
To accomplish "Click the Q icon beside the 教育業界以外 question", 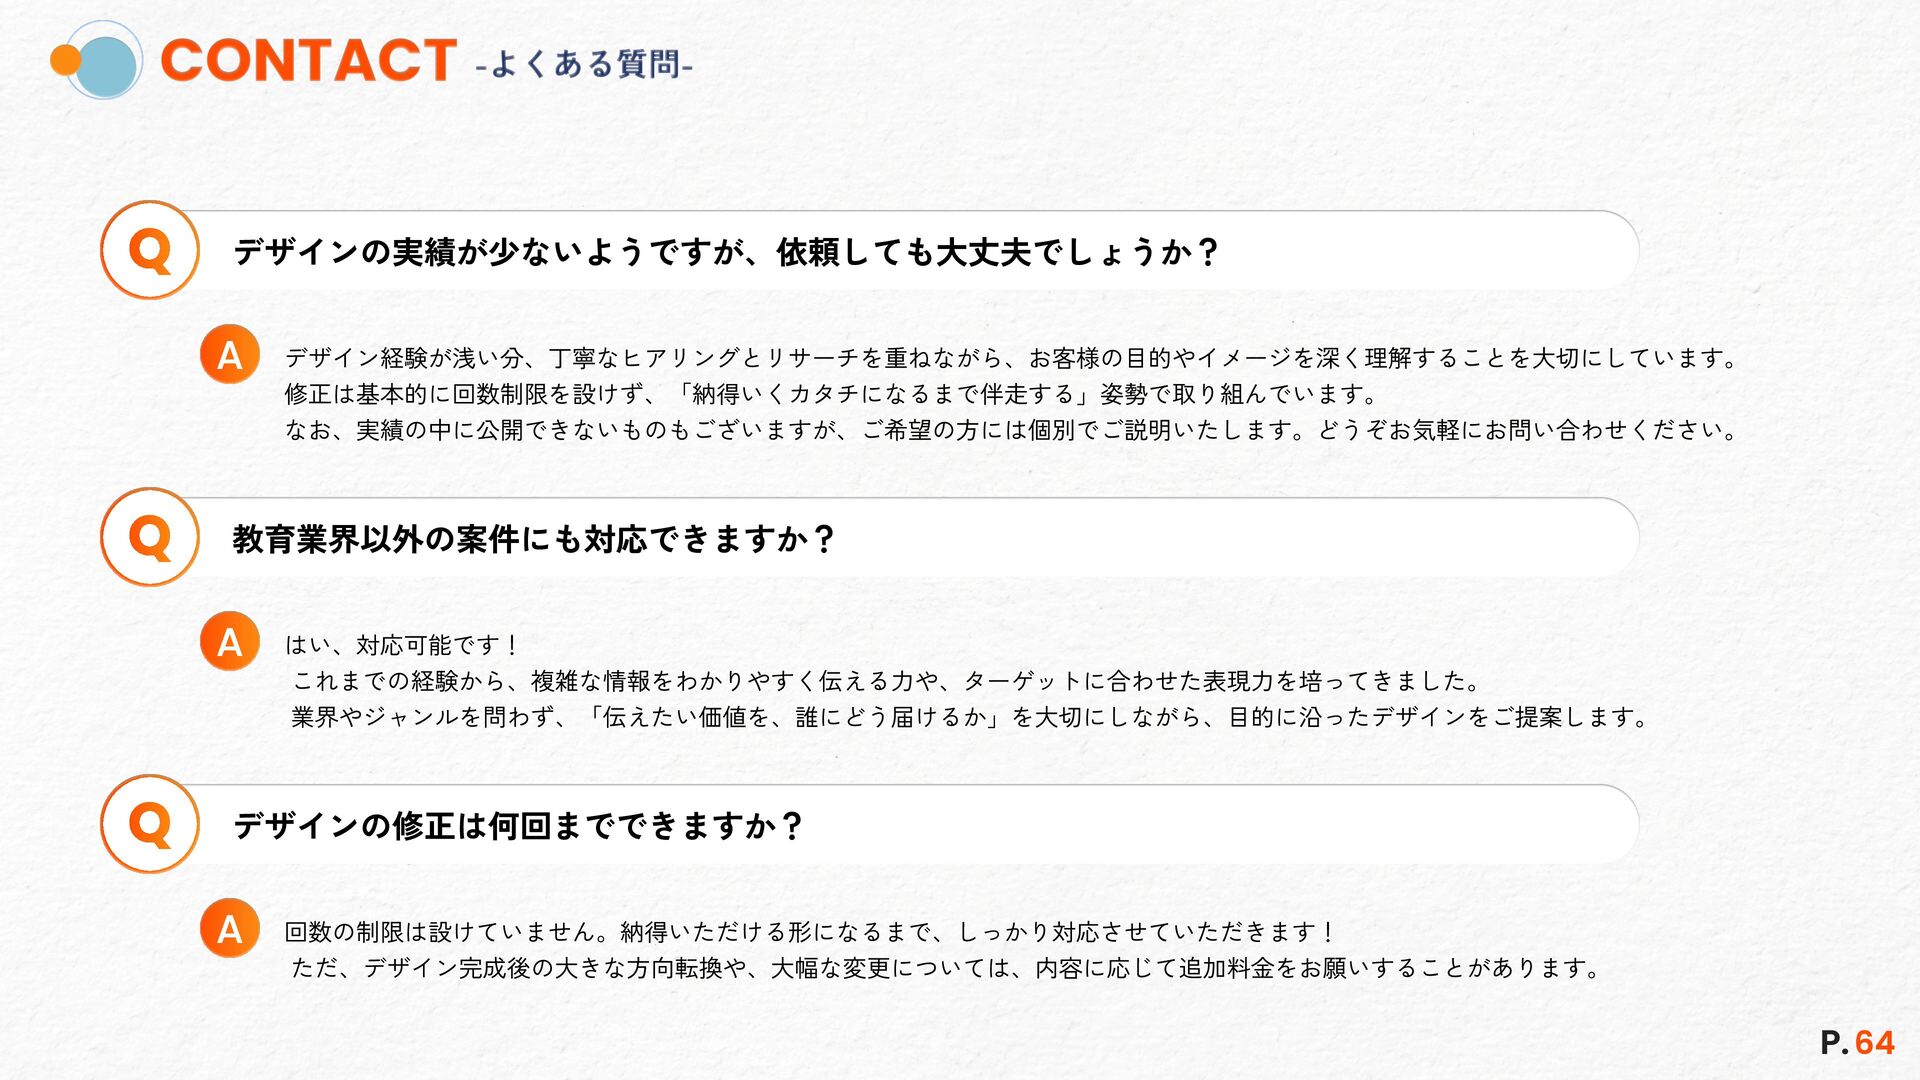I will point(150,537).
